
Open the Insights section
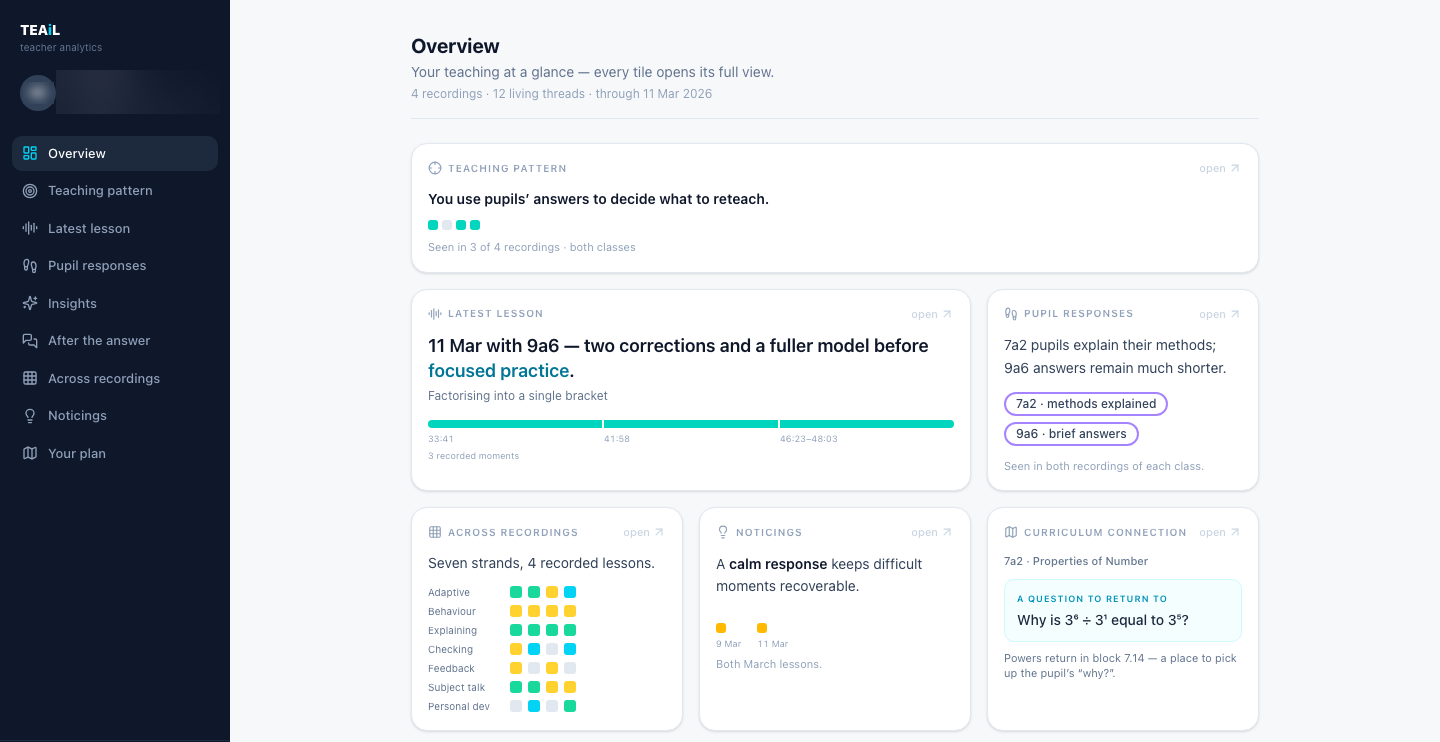(x=115, y=303)
